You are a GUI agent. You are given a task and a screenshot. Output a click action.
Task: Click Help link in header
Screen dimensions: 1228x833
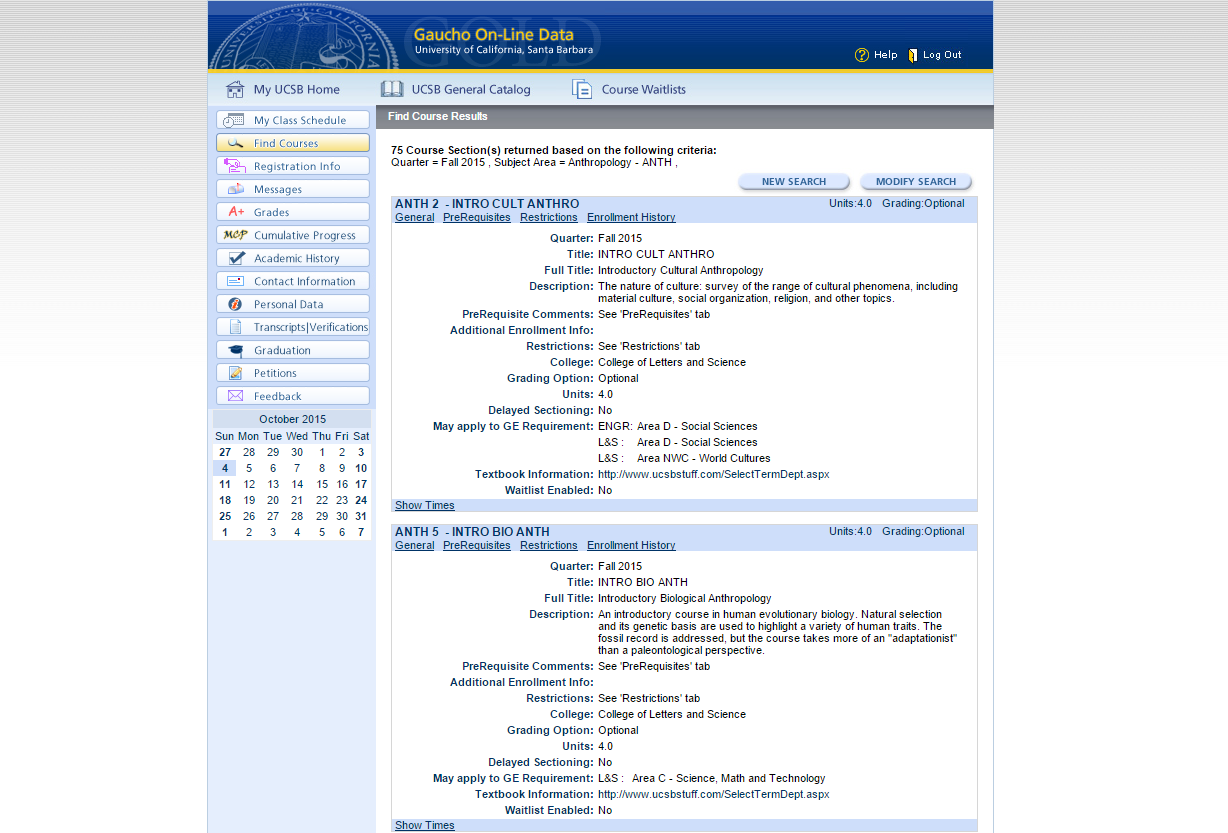(886, 55)
